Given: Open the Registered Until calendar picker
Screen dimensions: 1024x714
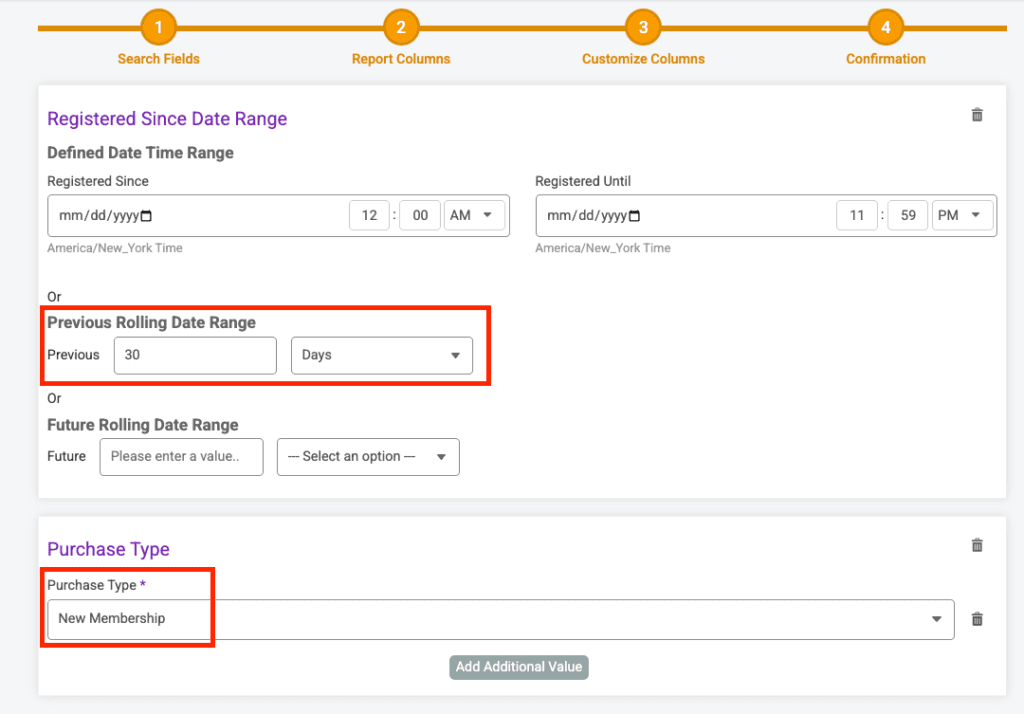Looking at the screenshot, I should 634,216.
